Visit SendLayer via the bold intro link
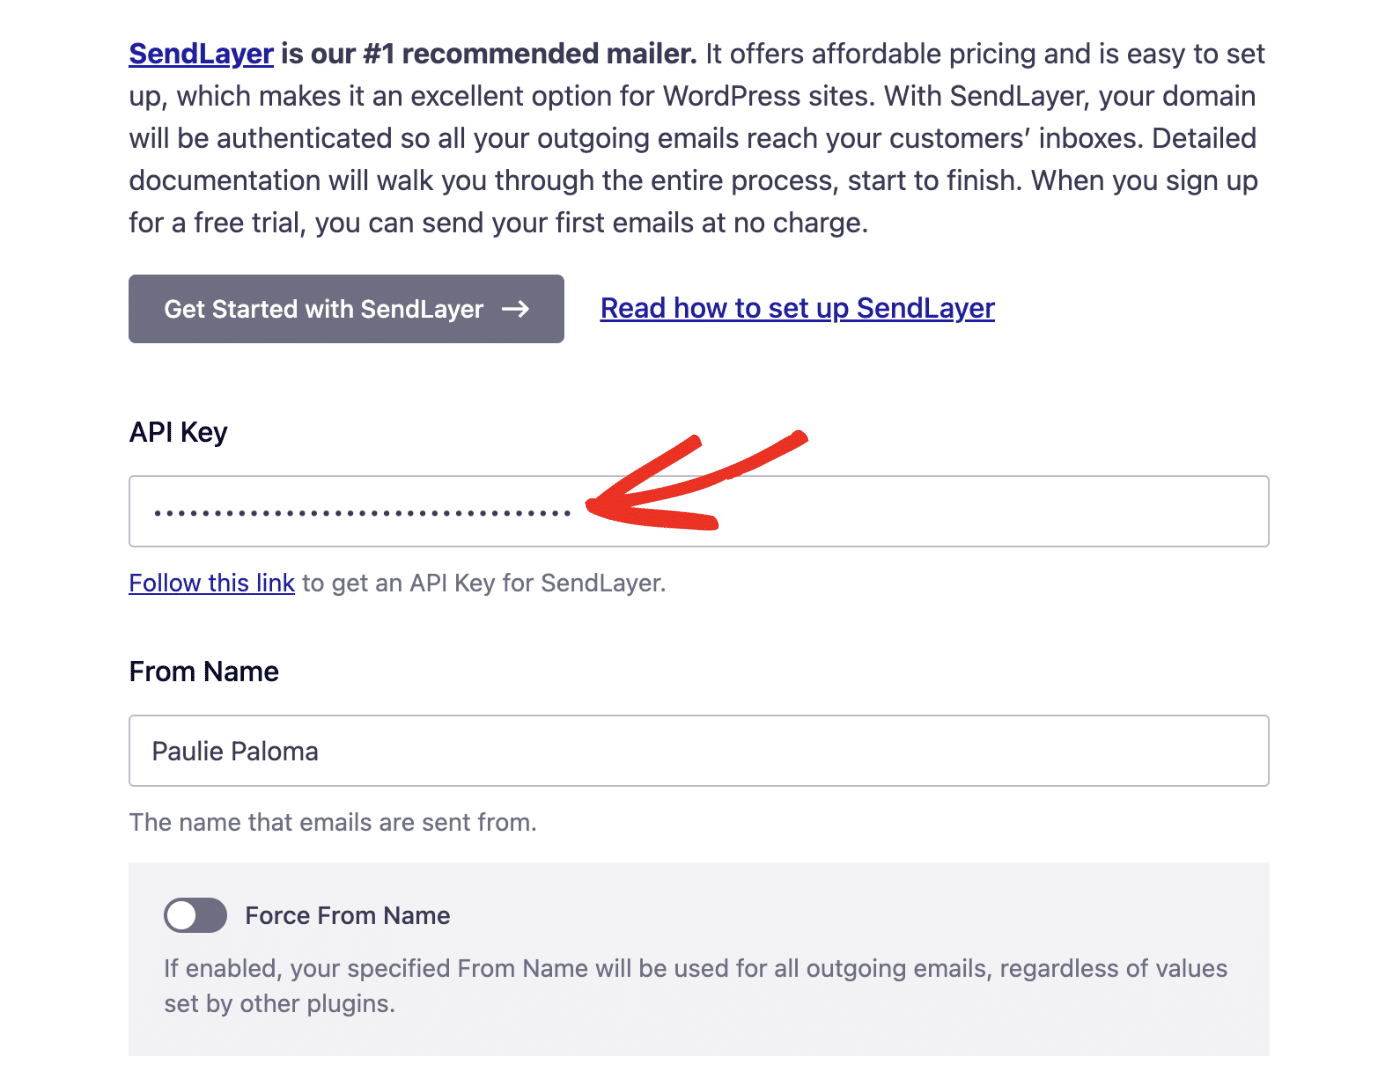Image resolution: width=1400 pixels, height=1086 pixels. pyautogui.click(x=200, y=53)
